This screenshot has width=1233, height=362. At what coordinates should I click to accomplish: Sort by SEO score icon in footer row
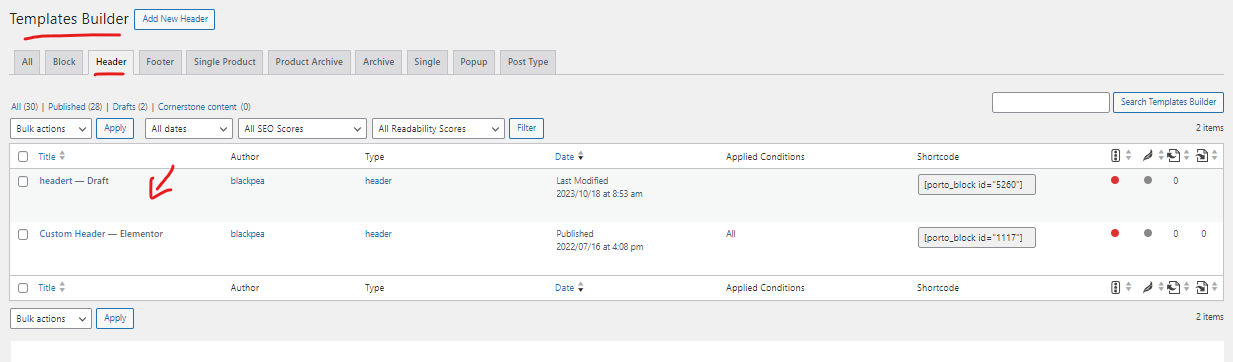click(1115, 287)
